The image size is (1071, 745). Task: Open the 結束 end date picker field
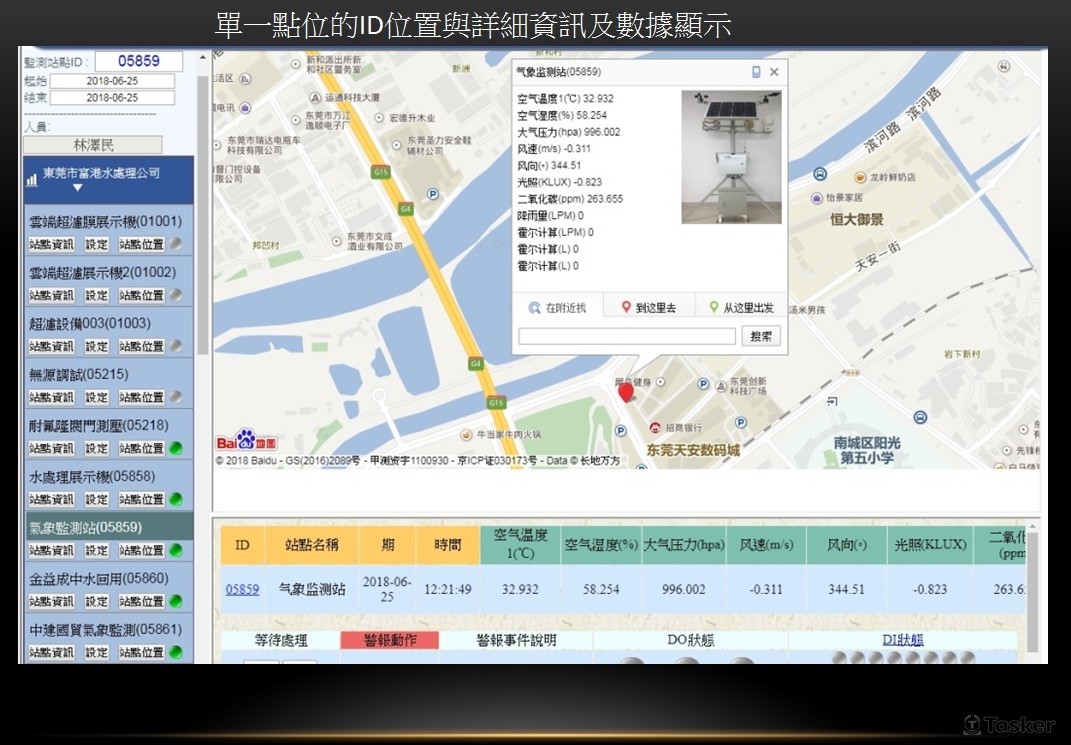(112, 98)
